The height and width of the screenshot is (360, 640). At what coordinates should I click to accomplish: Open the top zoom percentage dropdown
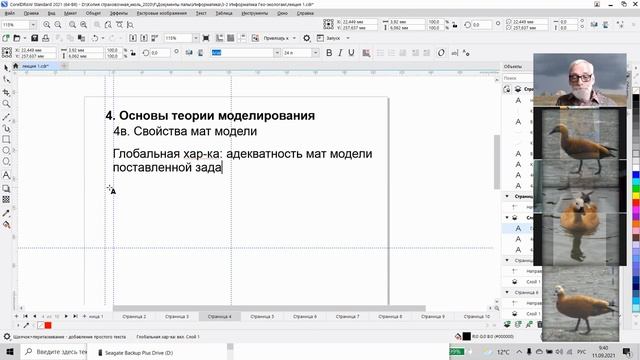coord(33,24)
